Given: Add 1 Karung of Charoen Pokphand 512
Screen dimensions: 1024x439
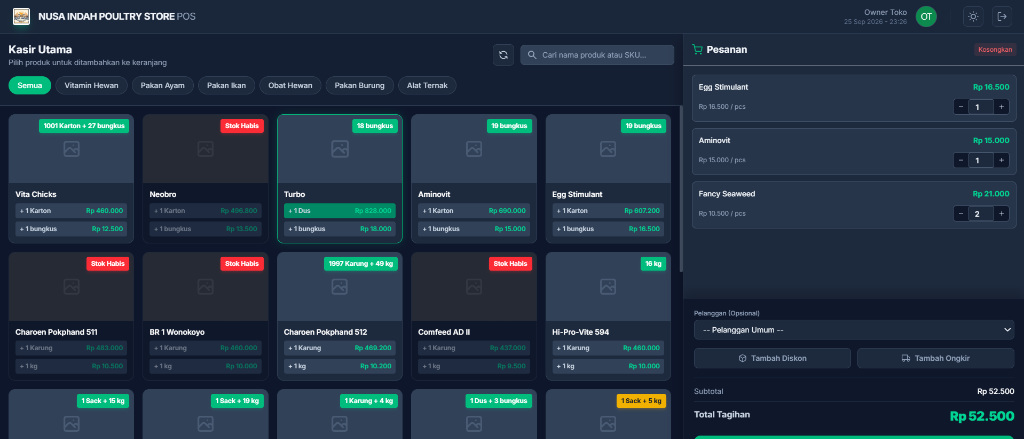Looking at the screenshot, I should click(x=340, y=348).
